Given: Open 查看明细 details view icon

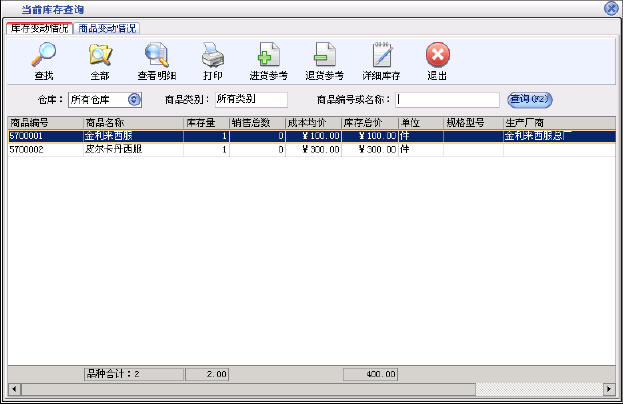Looking at the screenshot, I should [x=156, y=55].
